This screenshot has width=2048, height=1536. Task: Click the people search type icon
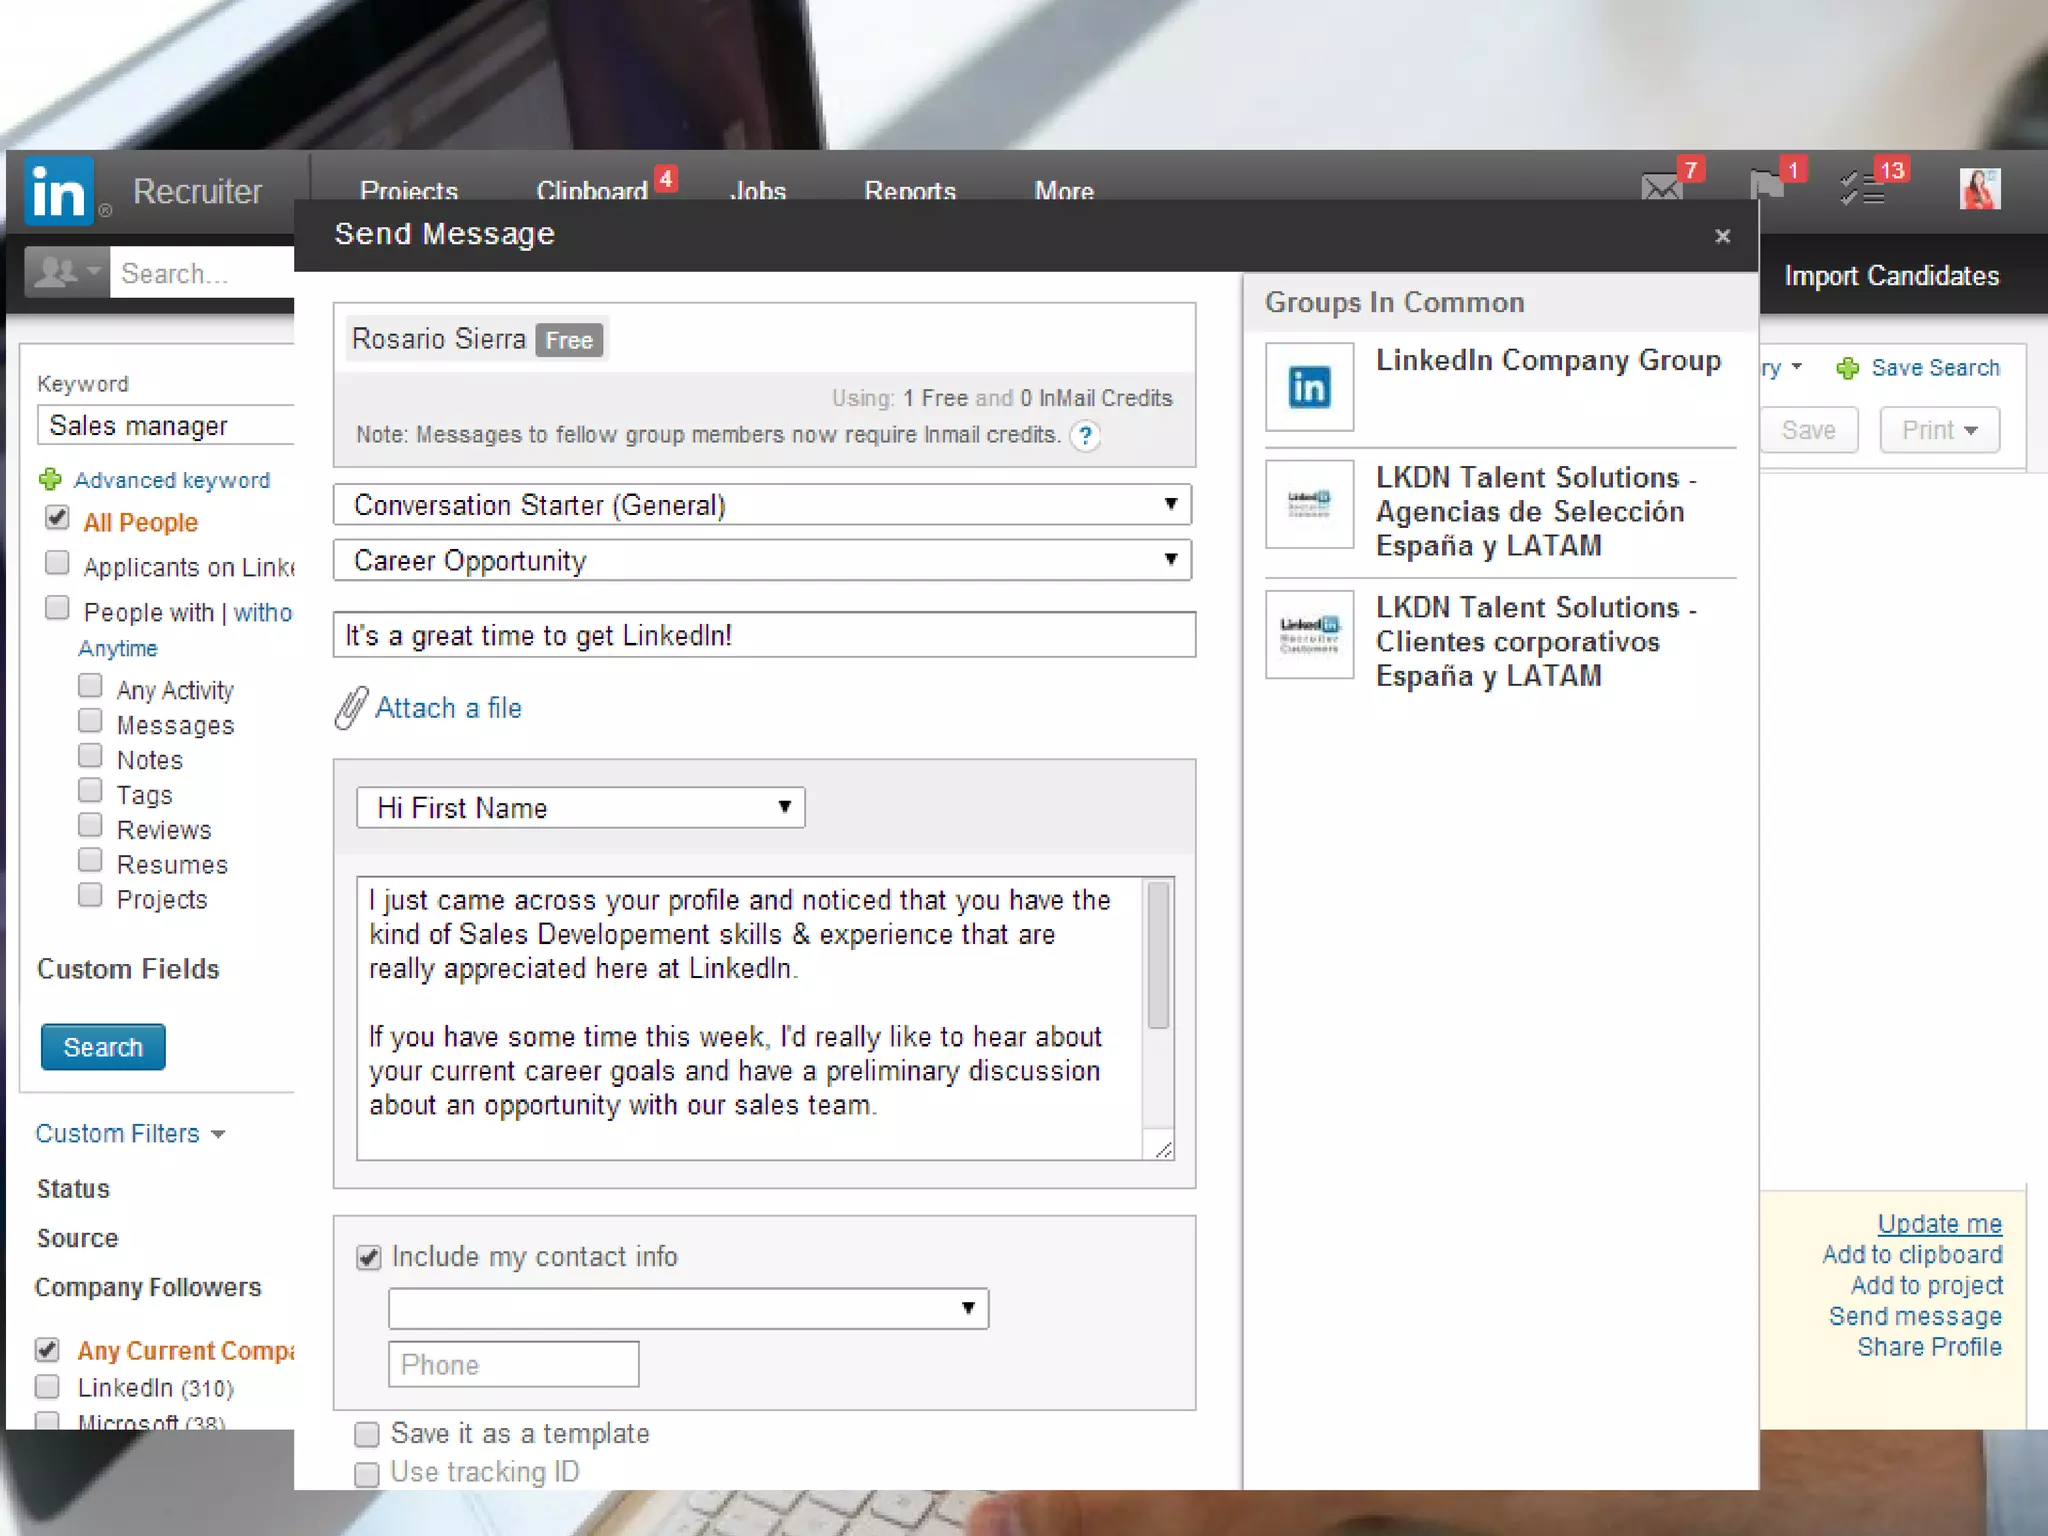pos(66,272)
